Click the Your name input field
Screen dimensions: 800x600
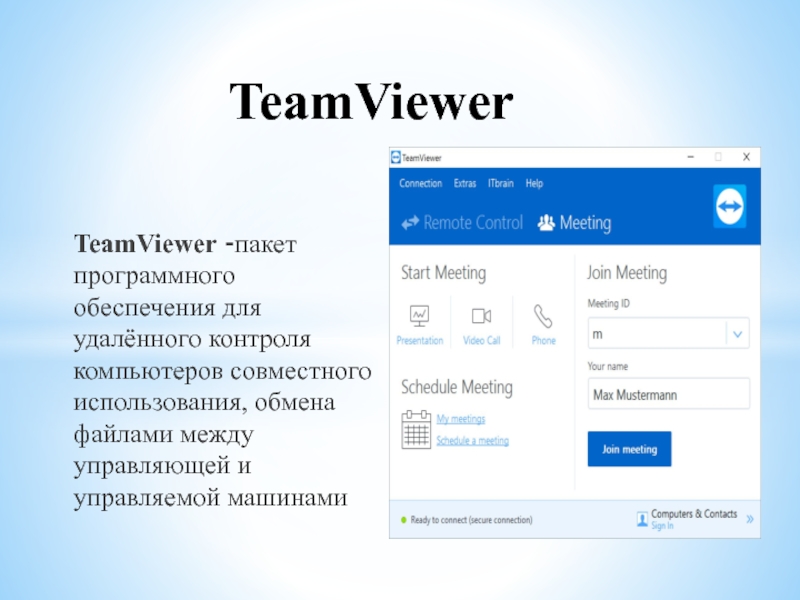coord(668,394)
